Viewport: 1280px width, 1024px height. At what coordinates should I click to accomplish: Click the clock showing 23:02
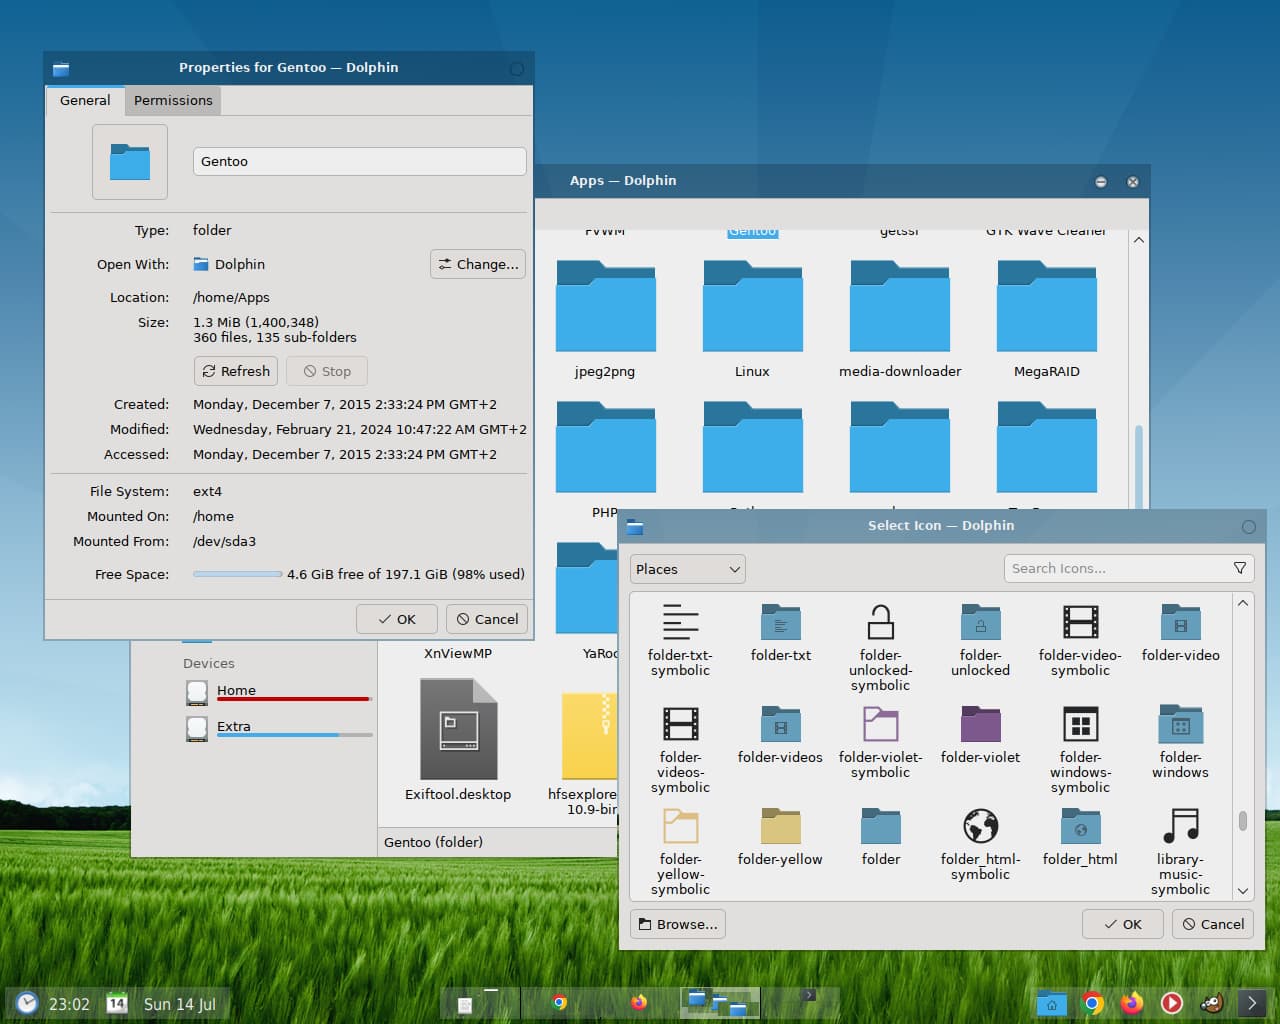(x=69, y=1004)
